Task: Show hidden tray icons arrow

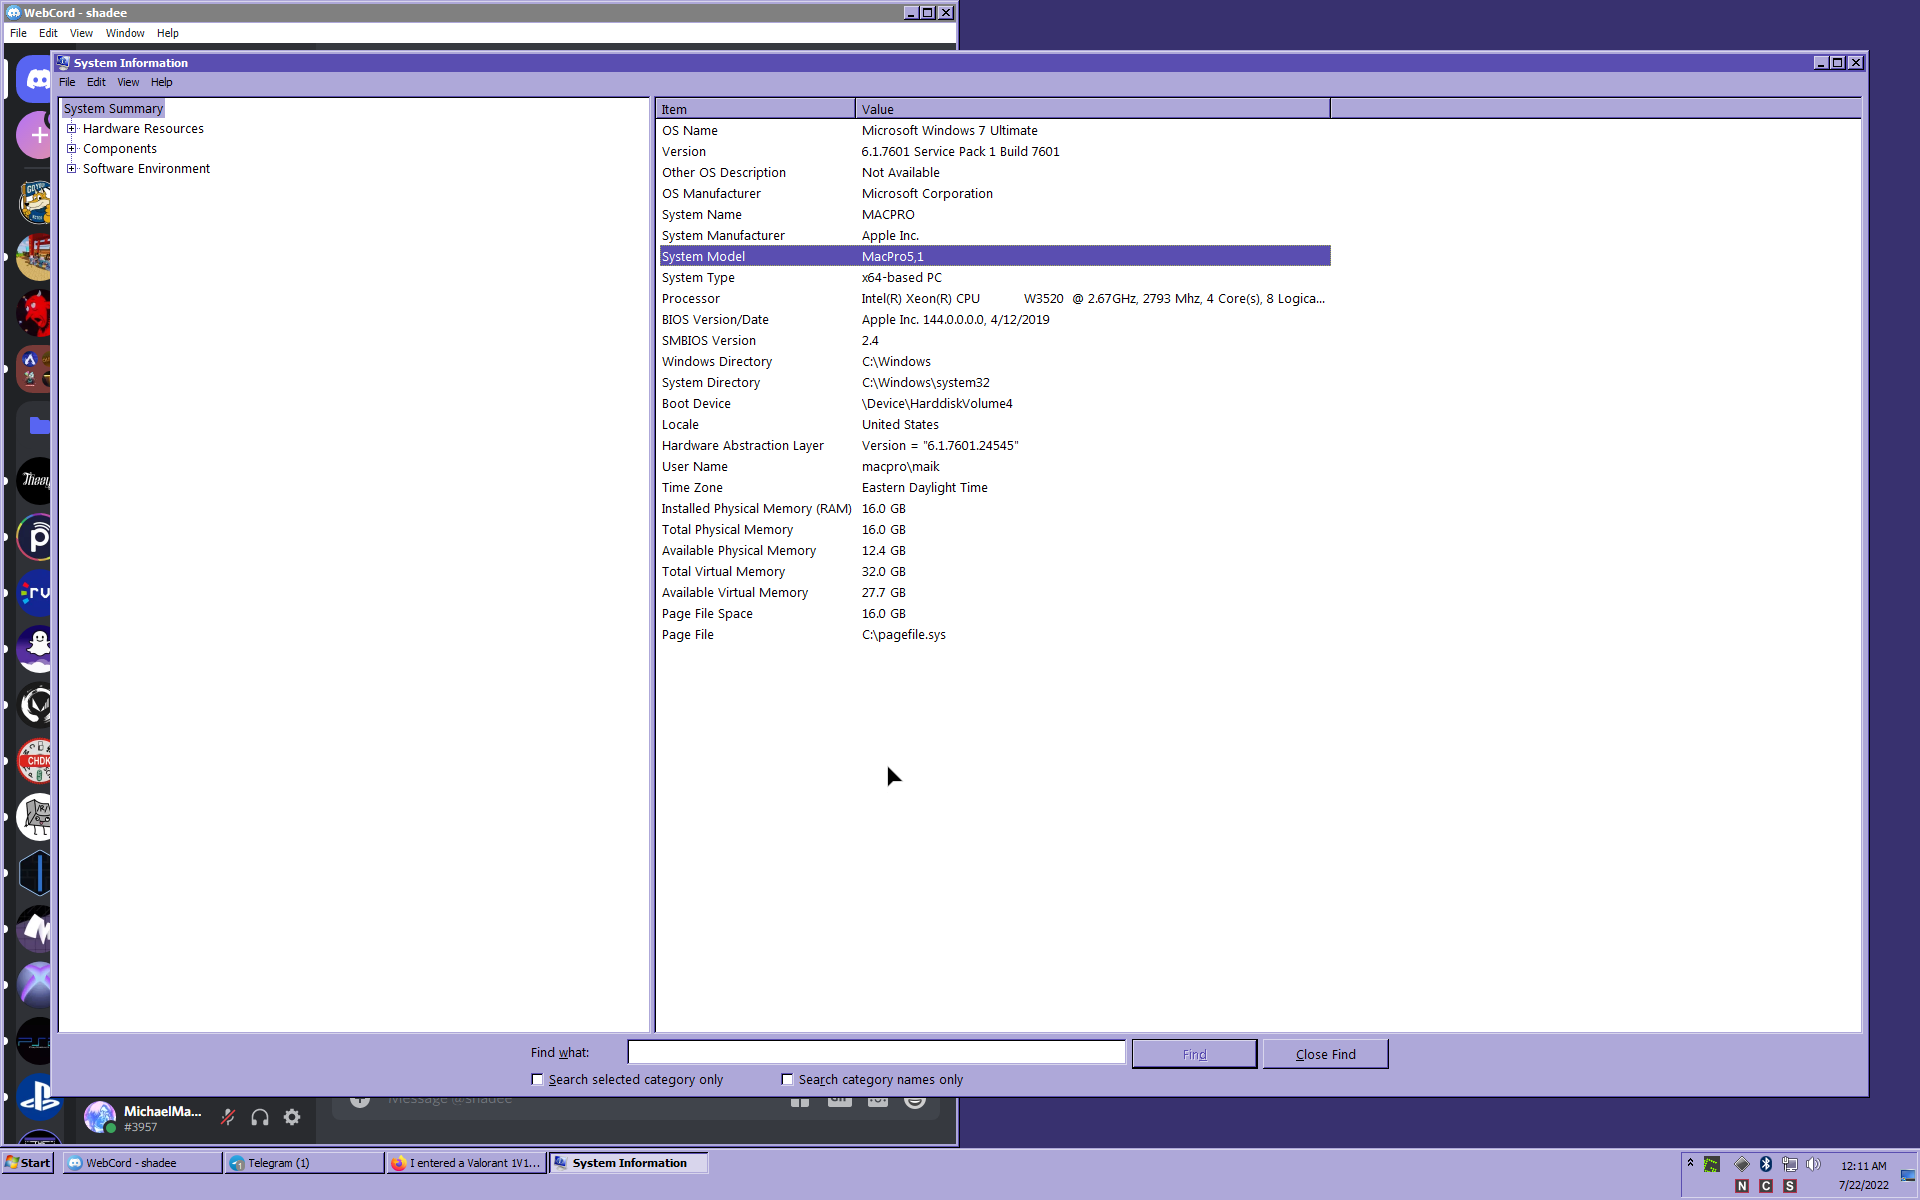Action: pos(1690,1163)
